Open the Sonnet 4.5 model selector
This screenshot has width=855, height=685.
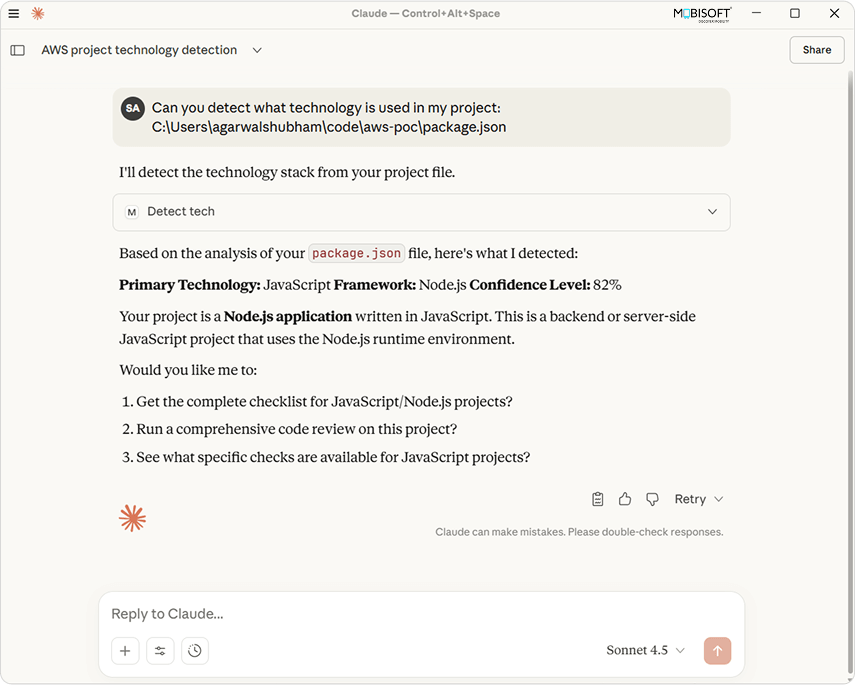point(645,650)
